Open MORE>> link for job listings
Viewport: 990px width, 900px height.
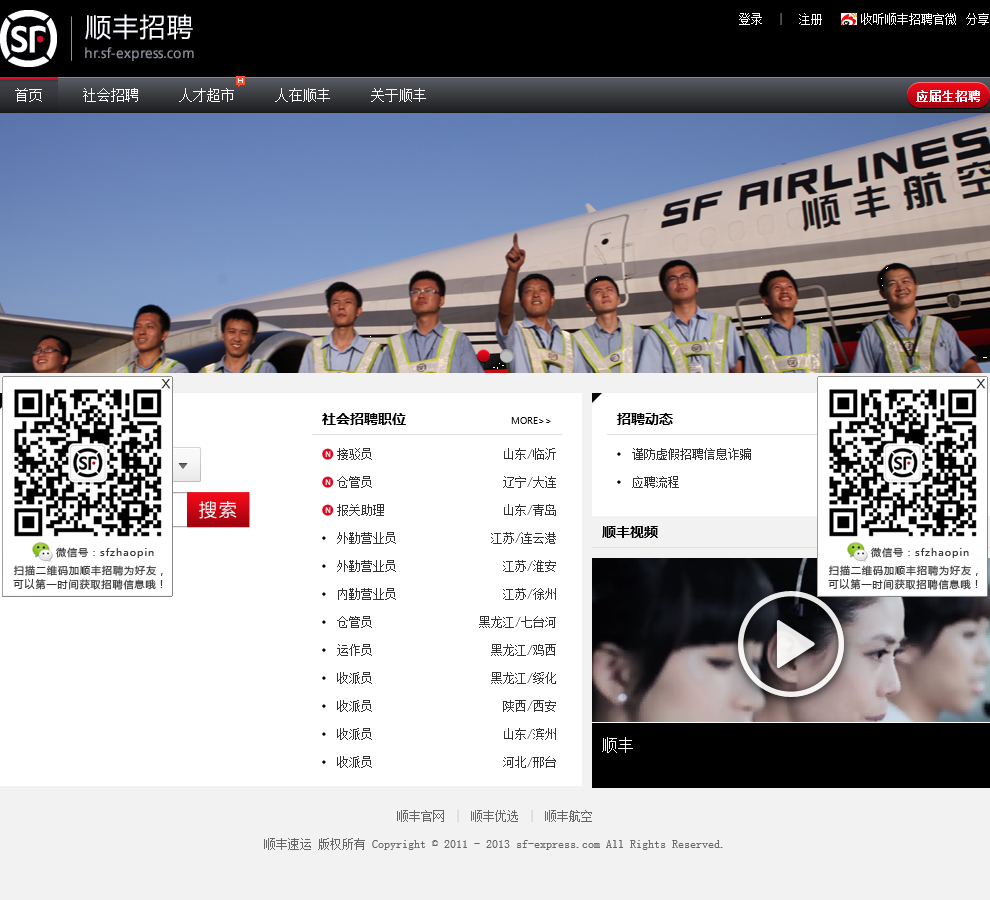click(x=531, y=421)
